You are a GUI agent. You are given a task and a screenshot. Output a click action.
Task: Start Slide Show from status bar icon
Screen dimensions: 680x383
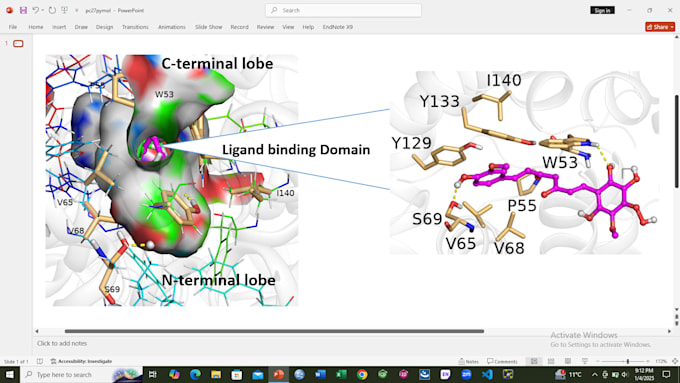click(585, 361)
